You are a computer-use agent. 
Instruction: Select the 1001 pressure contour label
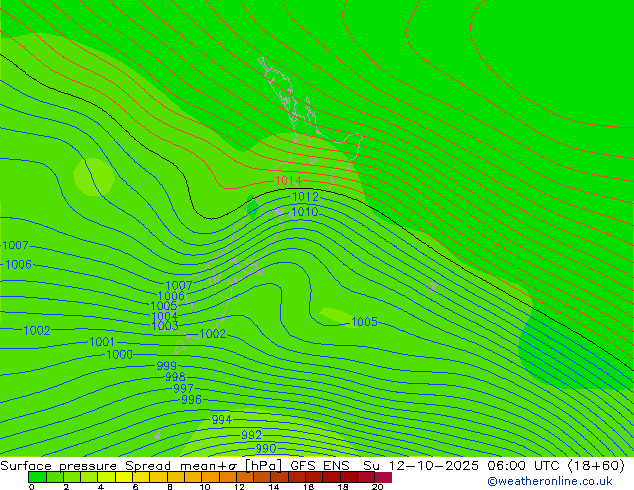[x=102, y=342]
